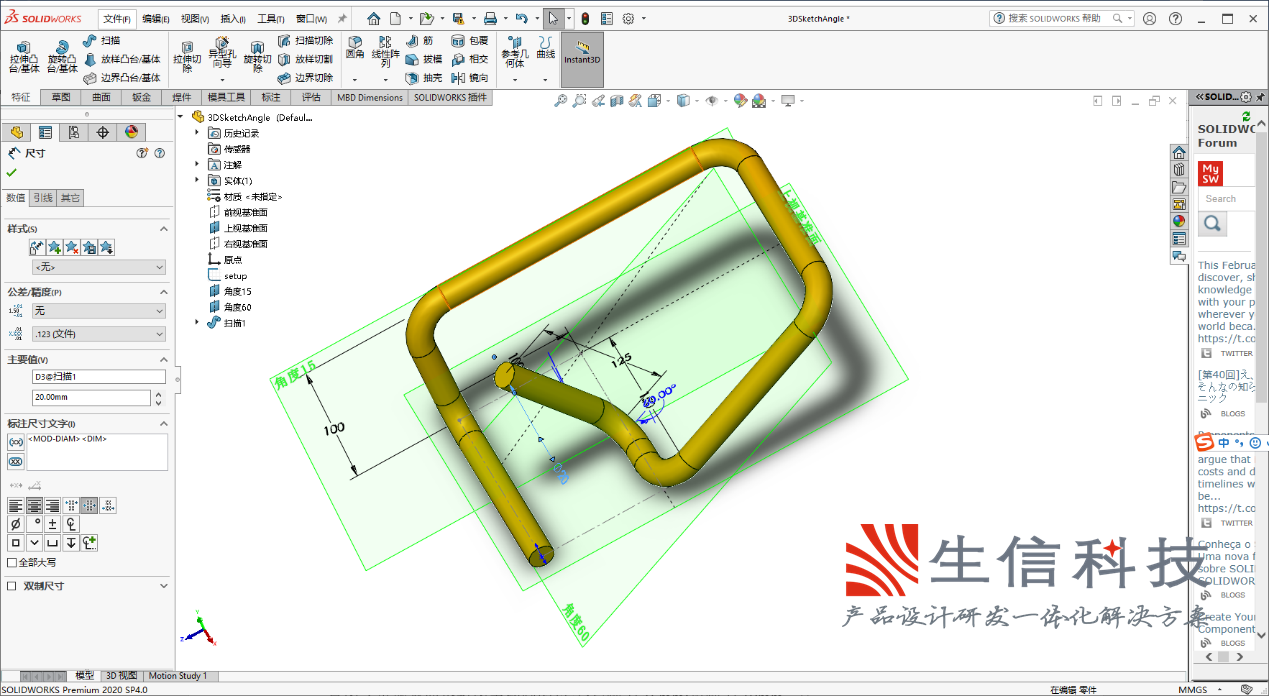Open the .123 (文件) precision dropdown
The width and height of the screenshot is (1269, 696).
point(99,334)
